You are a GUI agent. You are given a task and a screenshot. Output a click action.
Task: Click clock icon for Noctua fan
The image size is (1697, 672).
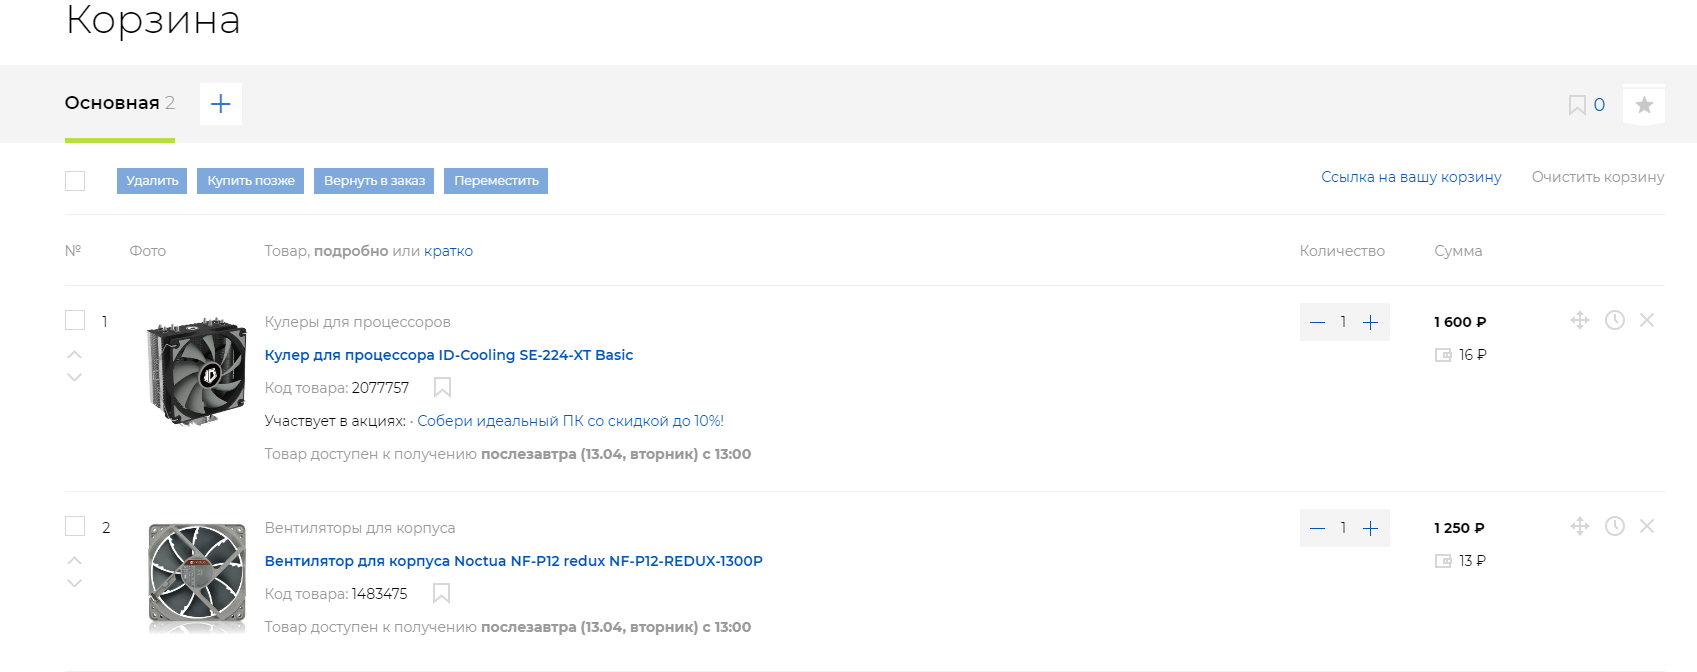pos(1615,526)
